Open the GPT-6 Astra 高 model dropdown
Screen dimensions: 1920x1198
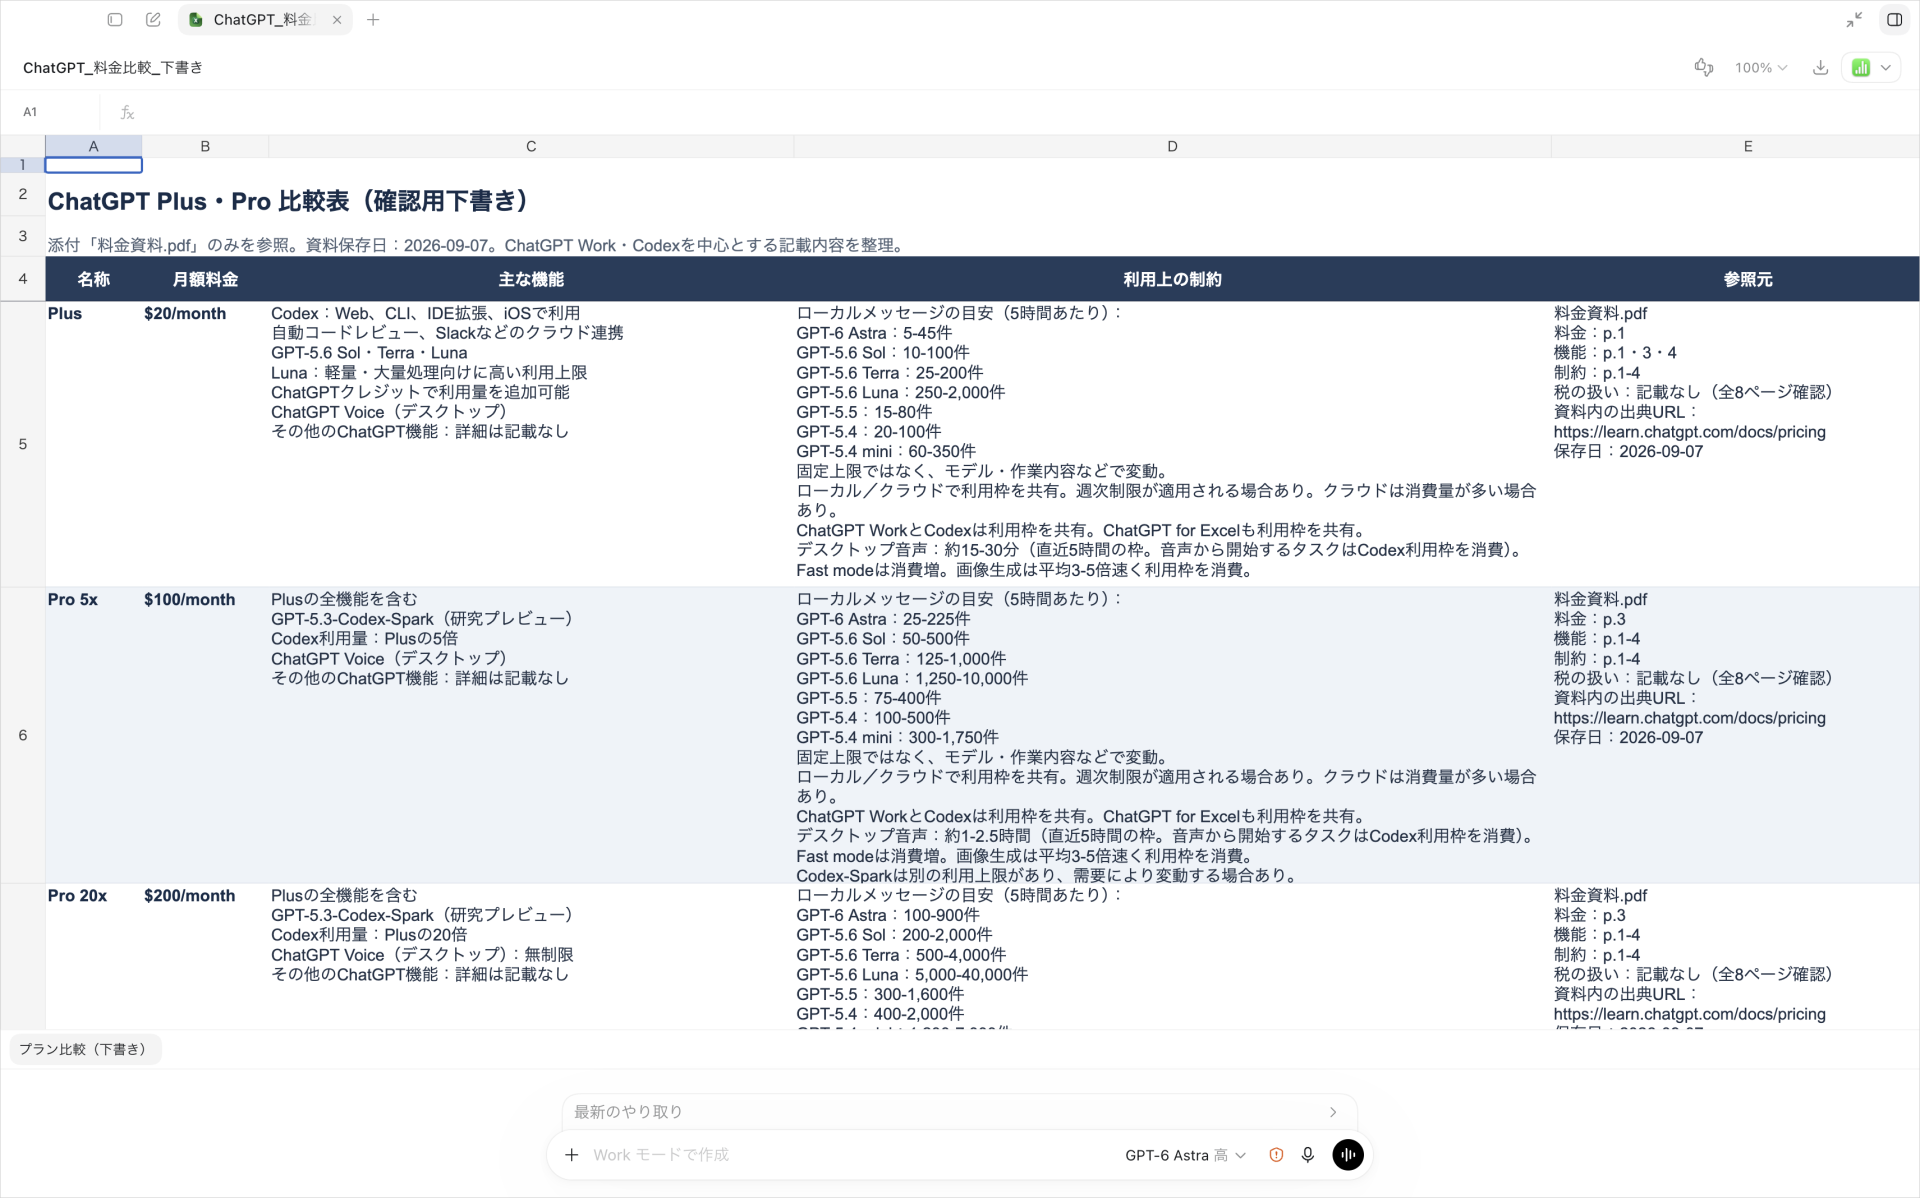[x=1185, y=1155]
